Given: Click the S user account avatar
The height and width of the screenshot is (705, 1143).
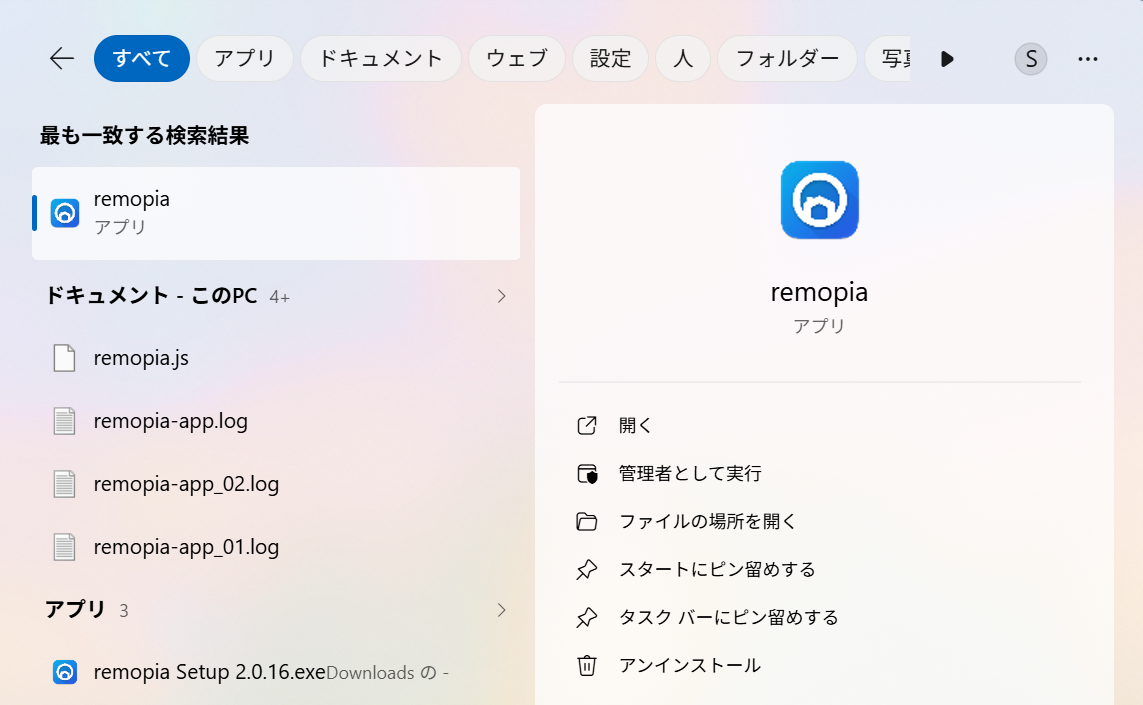Looking at the screenshot, I should (x=1031, y=58).
